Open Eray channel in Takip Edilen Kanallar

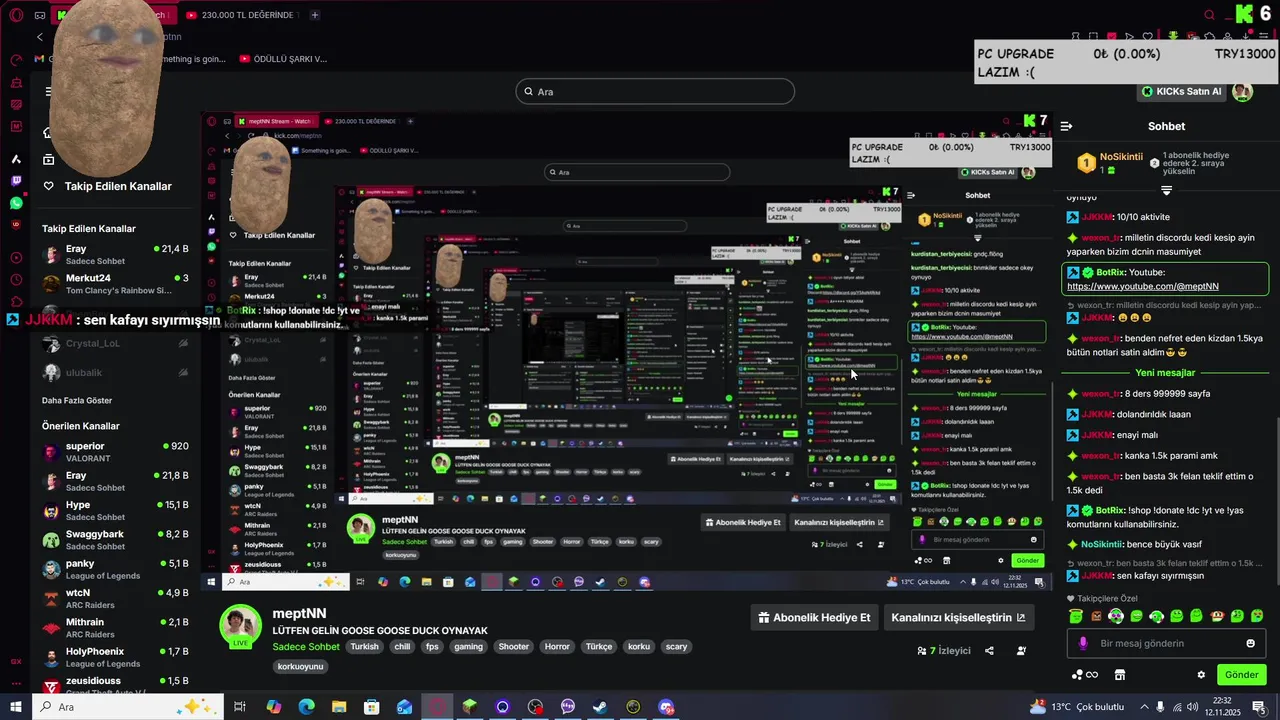click(x=115, y=254)
